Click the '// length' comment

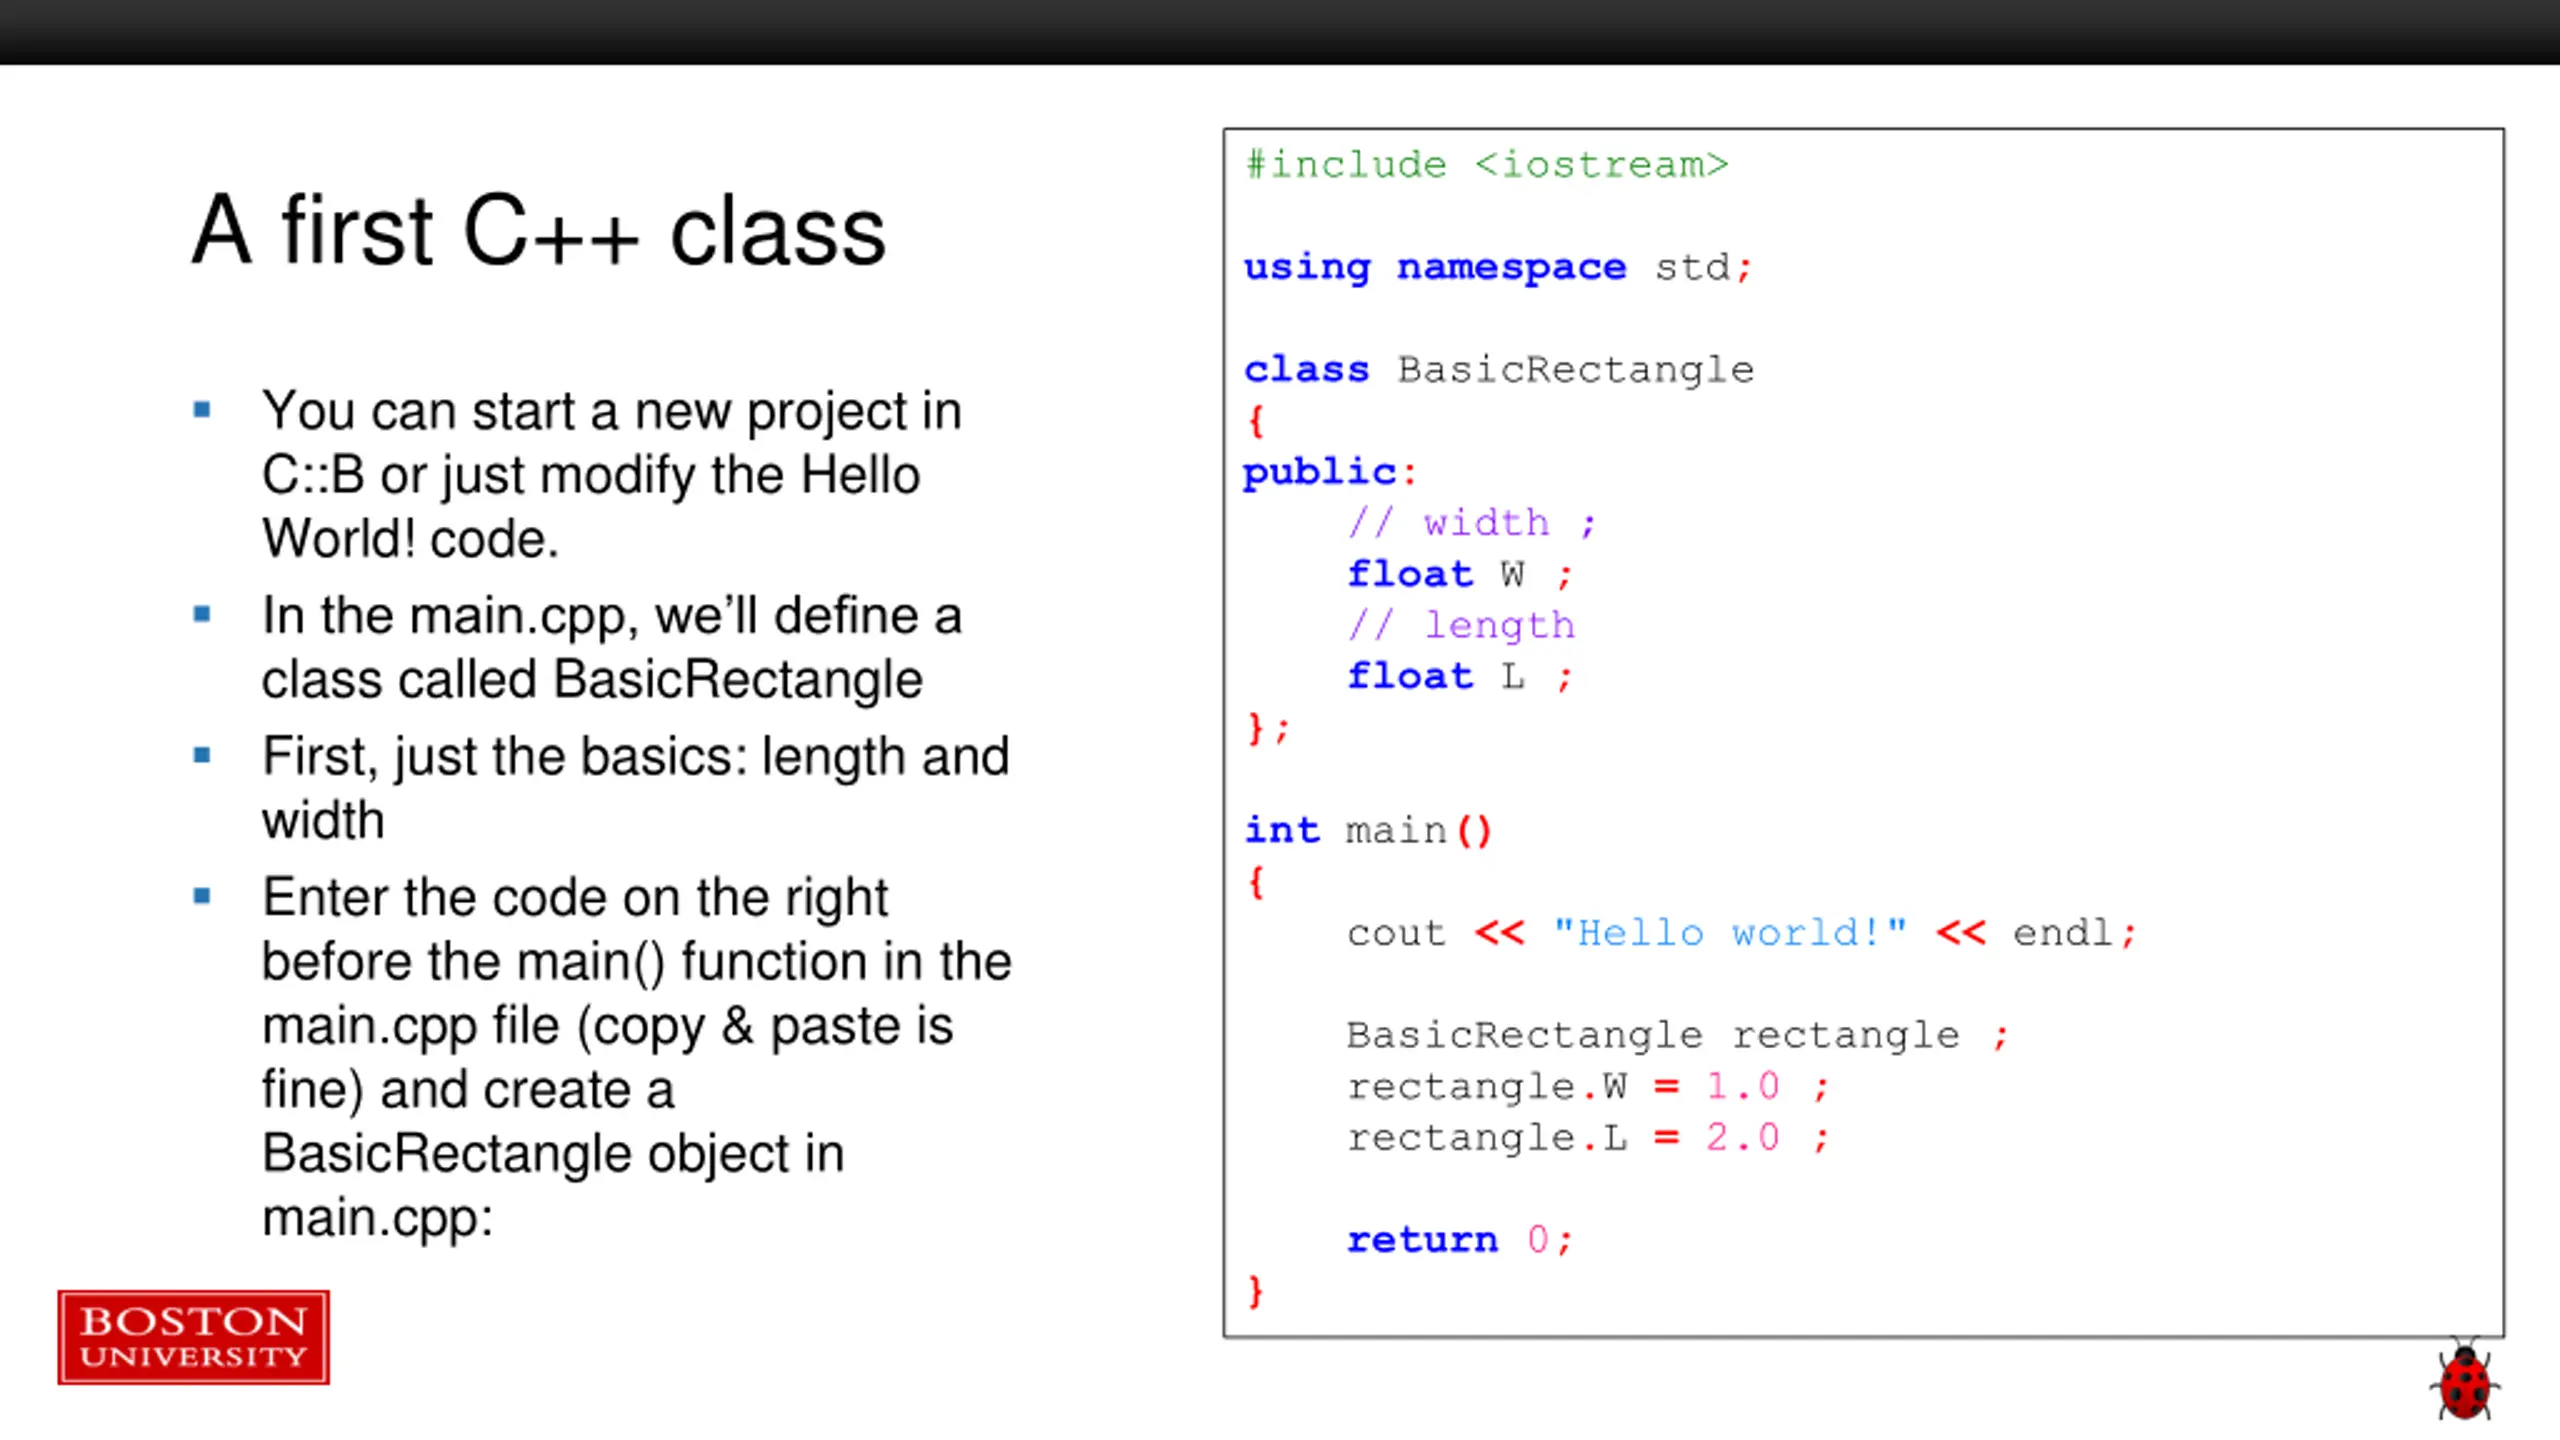[x=1461, y=625]
